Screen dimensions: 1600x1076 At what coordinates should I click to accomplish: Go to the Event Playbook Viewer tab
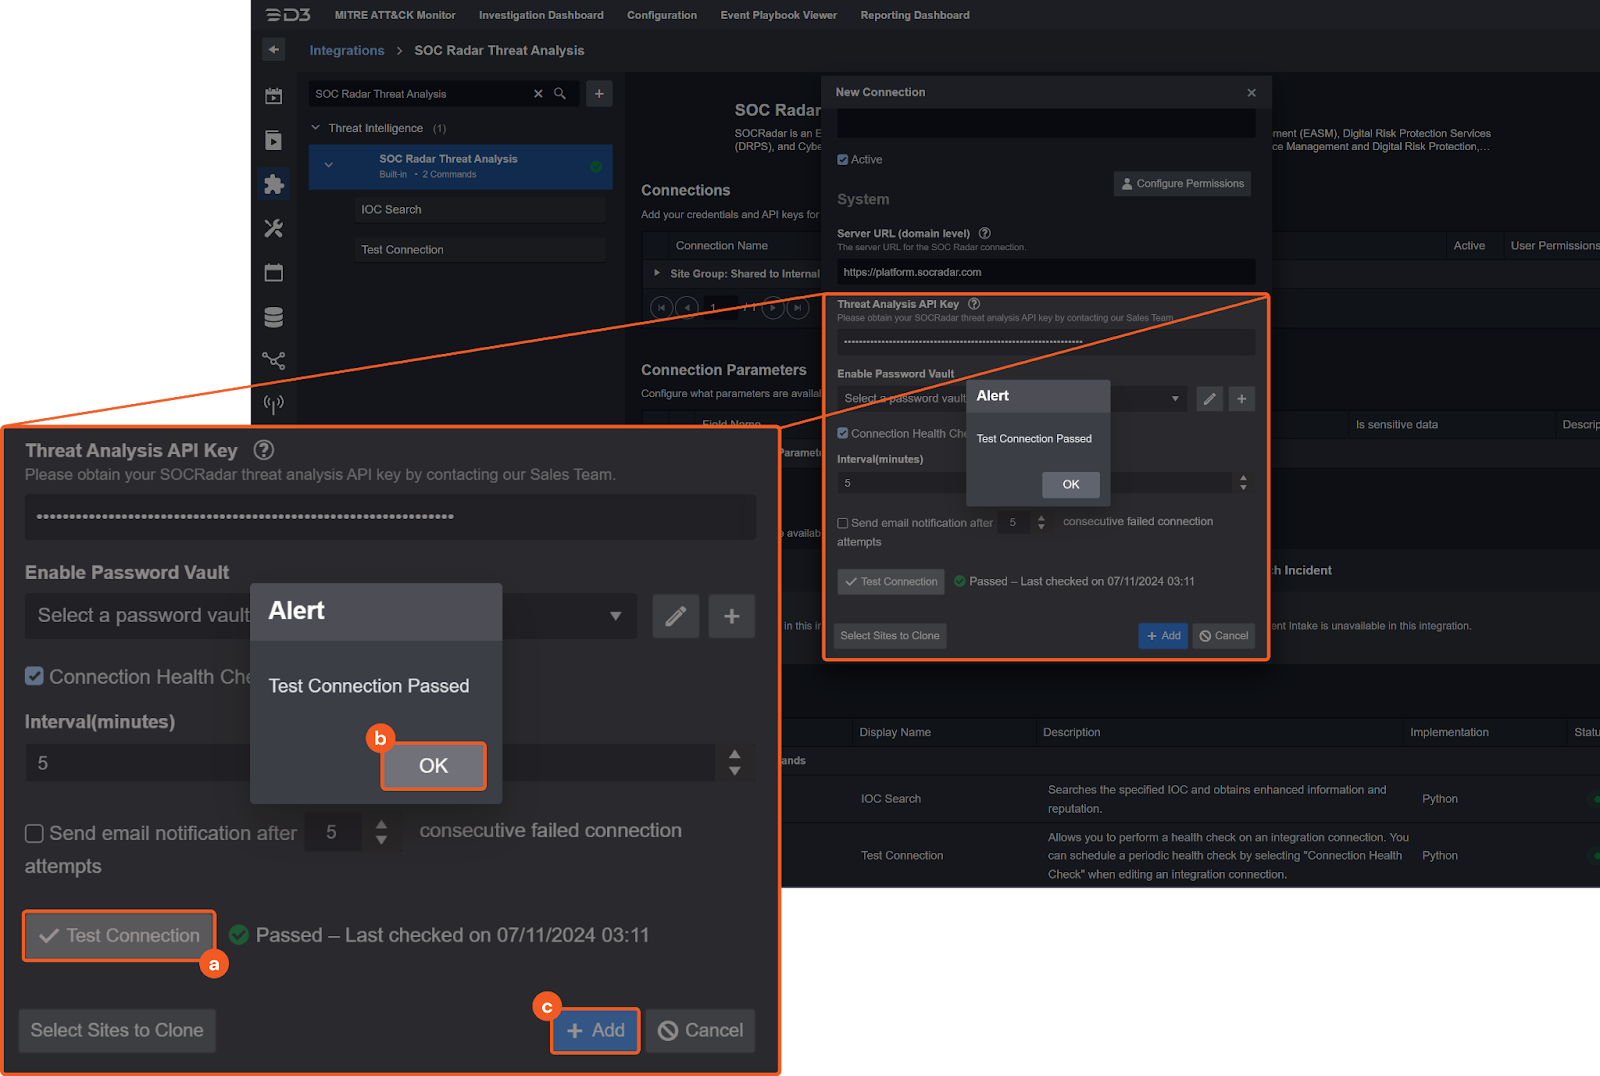(x=778, y=15)
